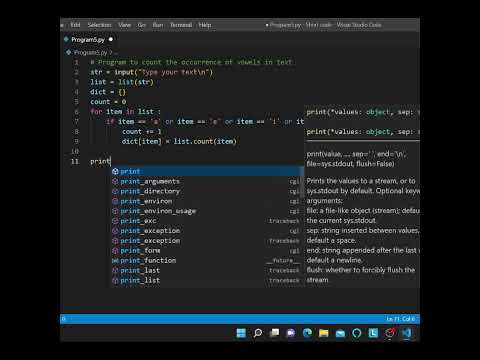Click the 'count = 0' line
The image size is (480, 360).
coord(108,102)
